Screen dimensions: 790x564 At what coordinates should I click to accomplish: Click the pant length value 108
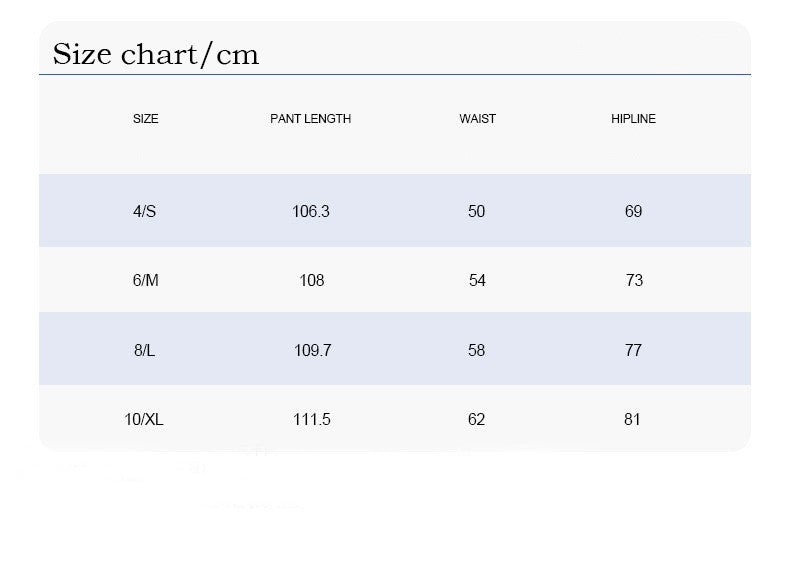312,280
